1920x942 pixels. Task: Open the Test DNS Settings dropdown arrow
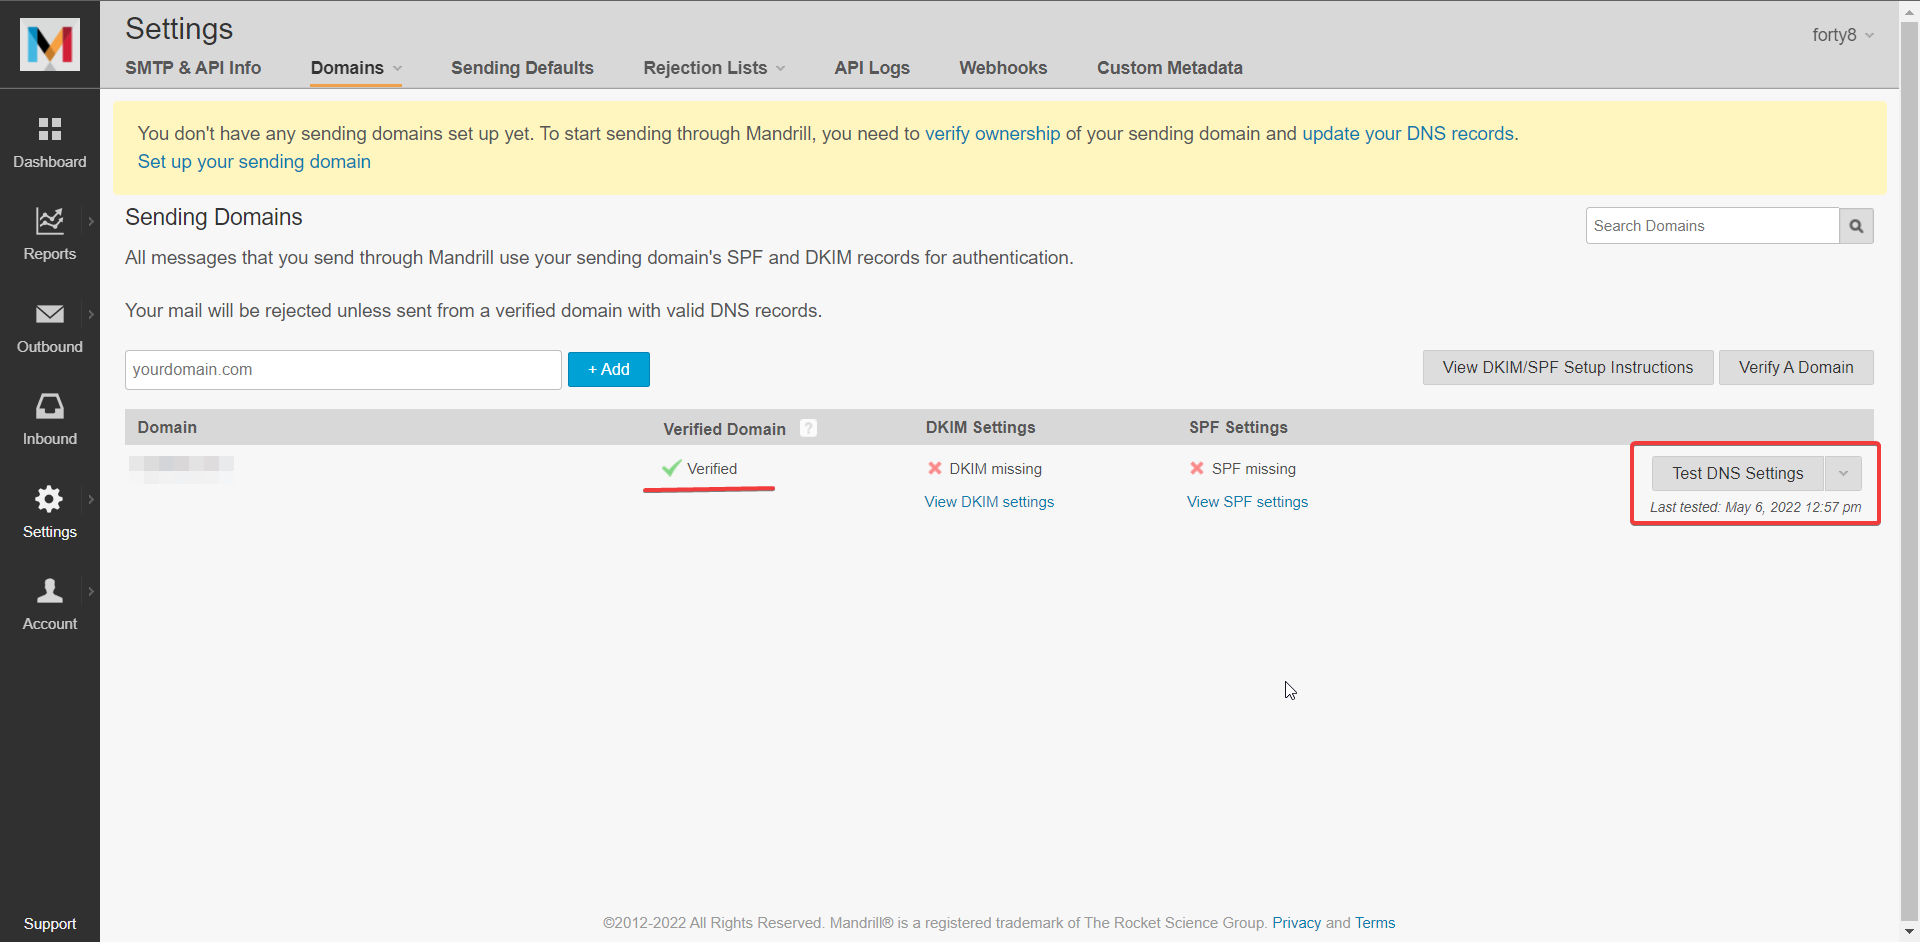pyautogui.click(x=1843, y=473)
